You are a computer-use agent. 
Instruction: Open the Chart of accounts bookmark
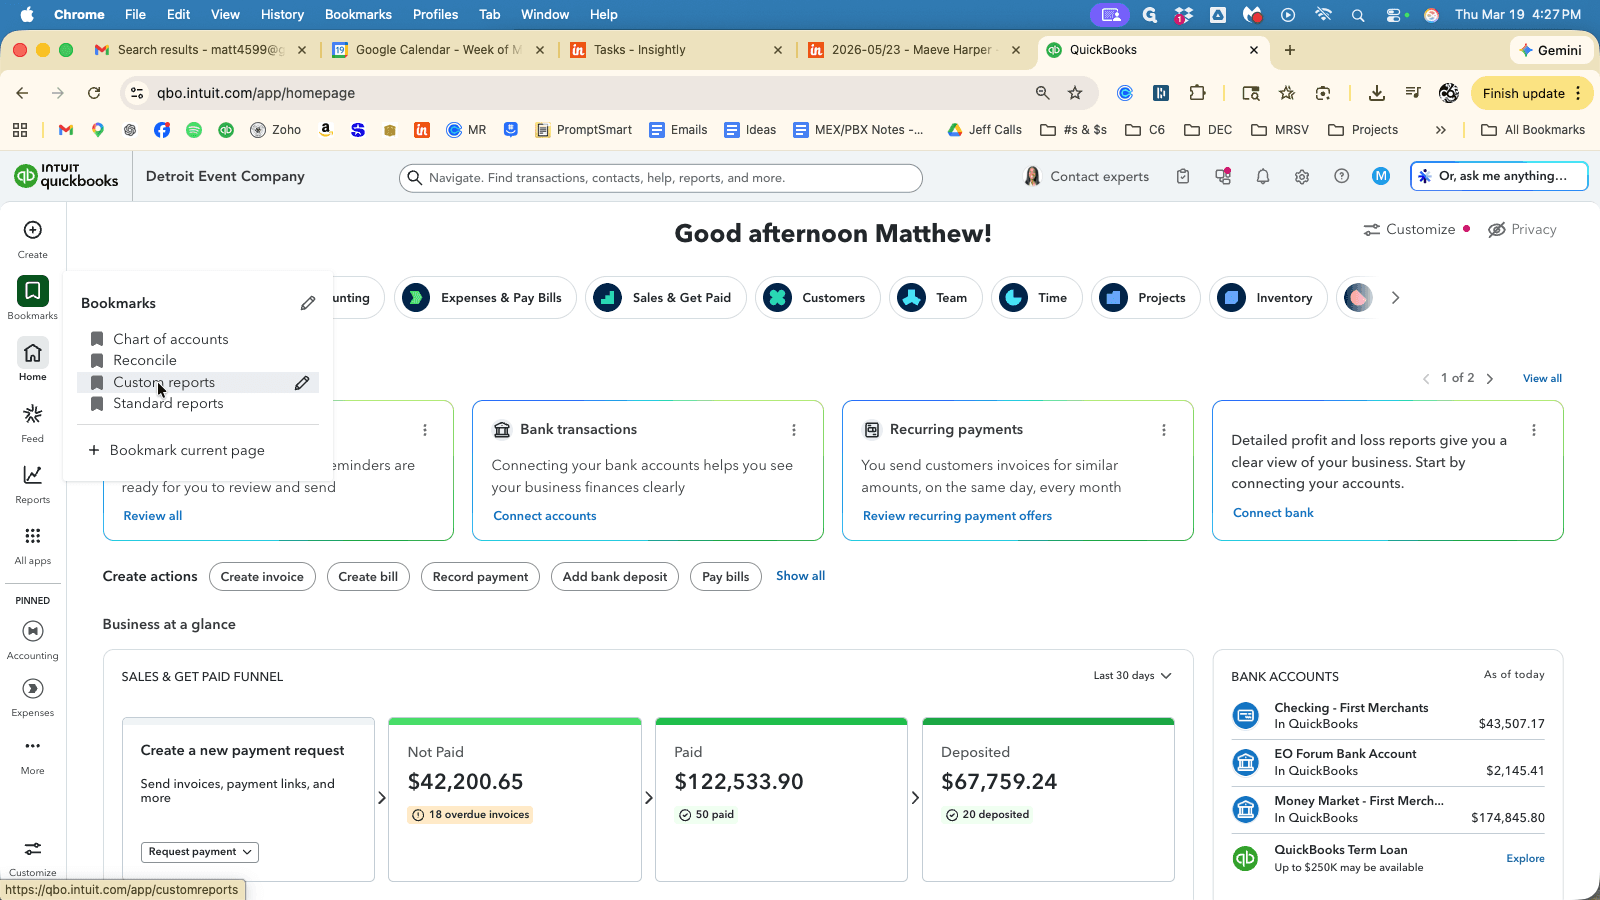170,340
